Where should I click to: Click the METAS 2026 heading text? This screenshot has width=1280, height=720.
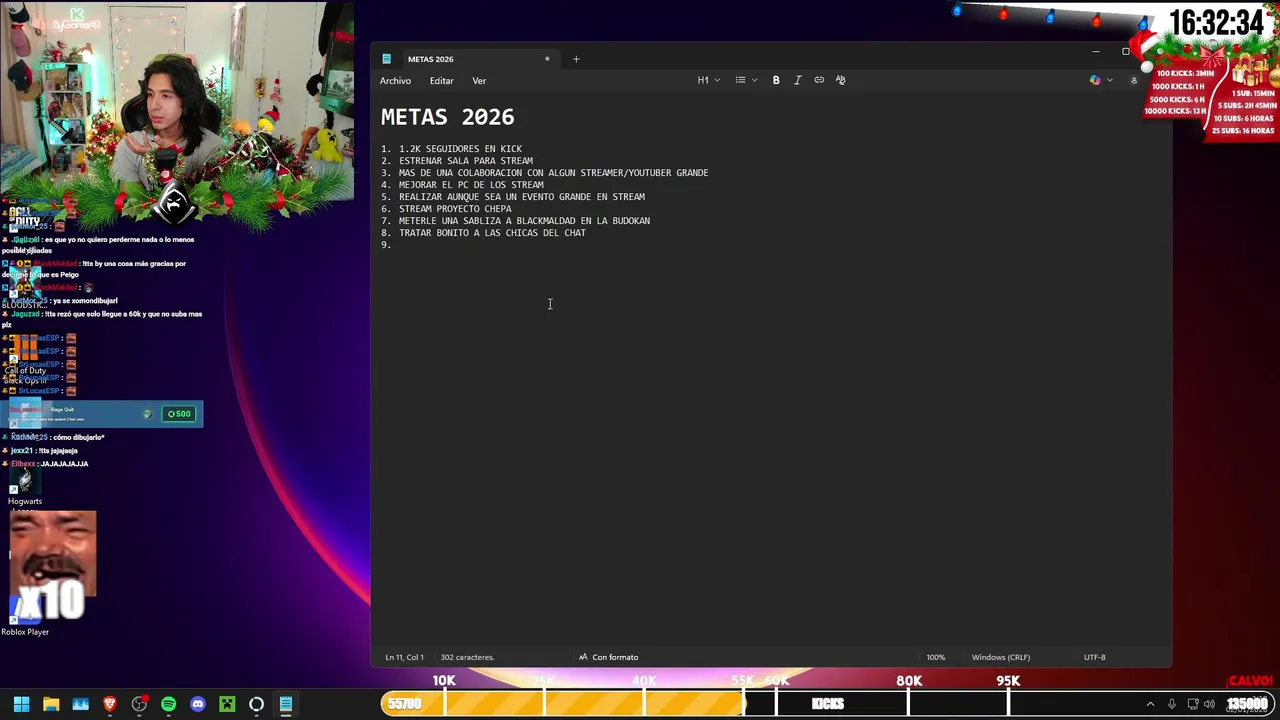[x=447, y=117]
